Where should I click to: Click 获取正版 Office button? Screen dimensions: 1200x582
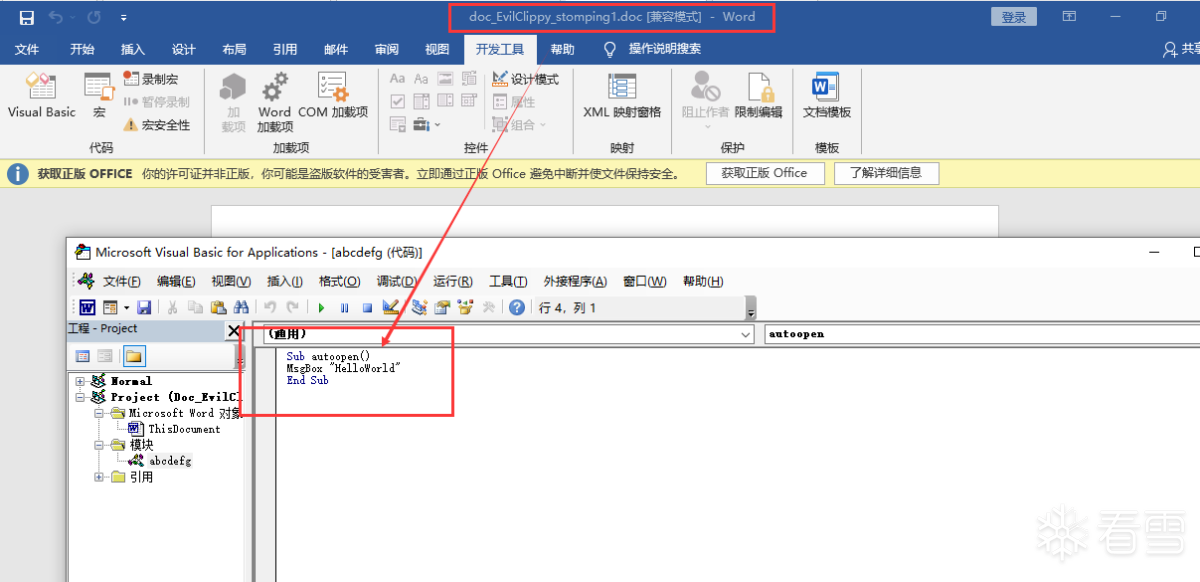pos(765,173)
